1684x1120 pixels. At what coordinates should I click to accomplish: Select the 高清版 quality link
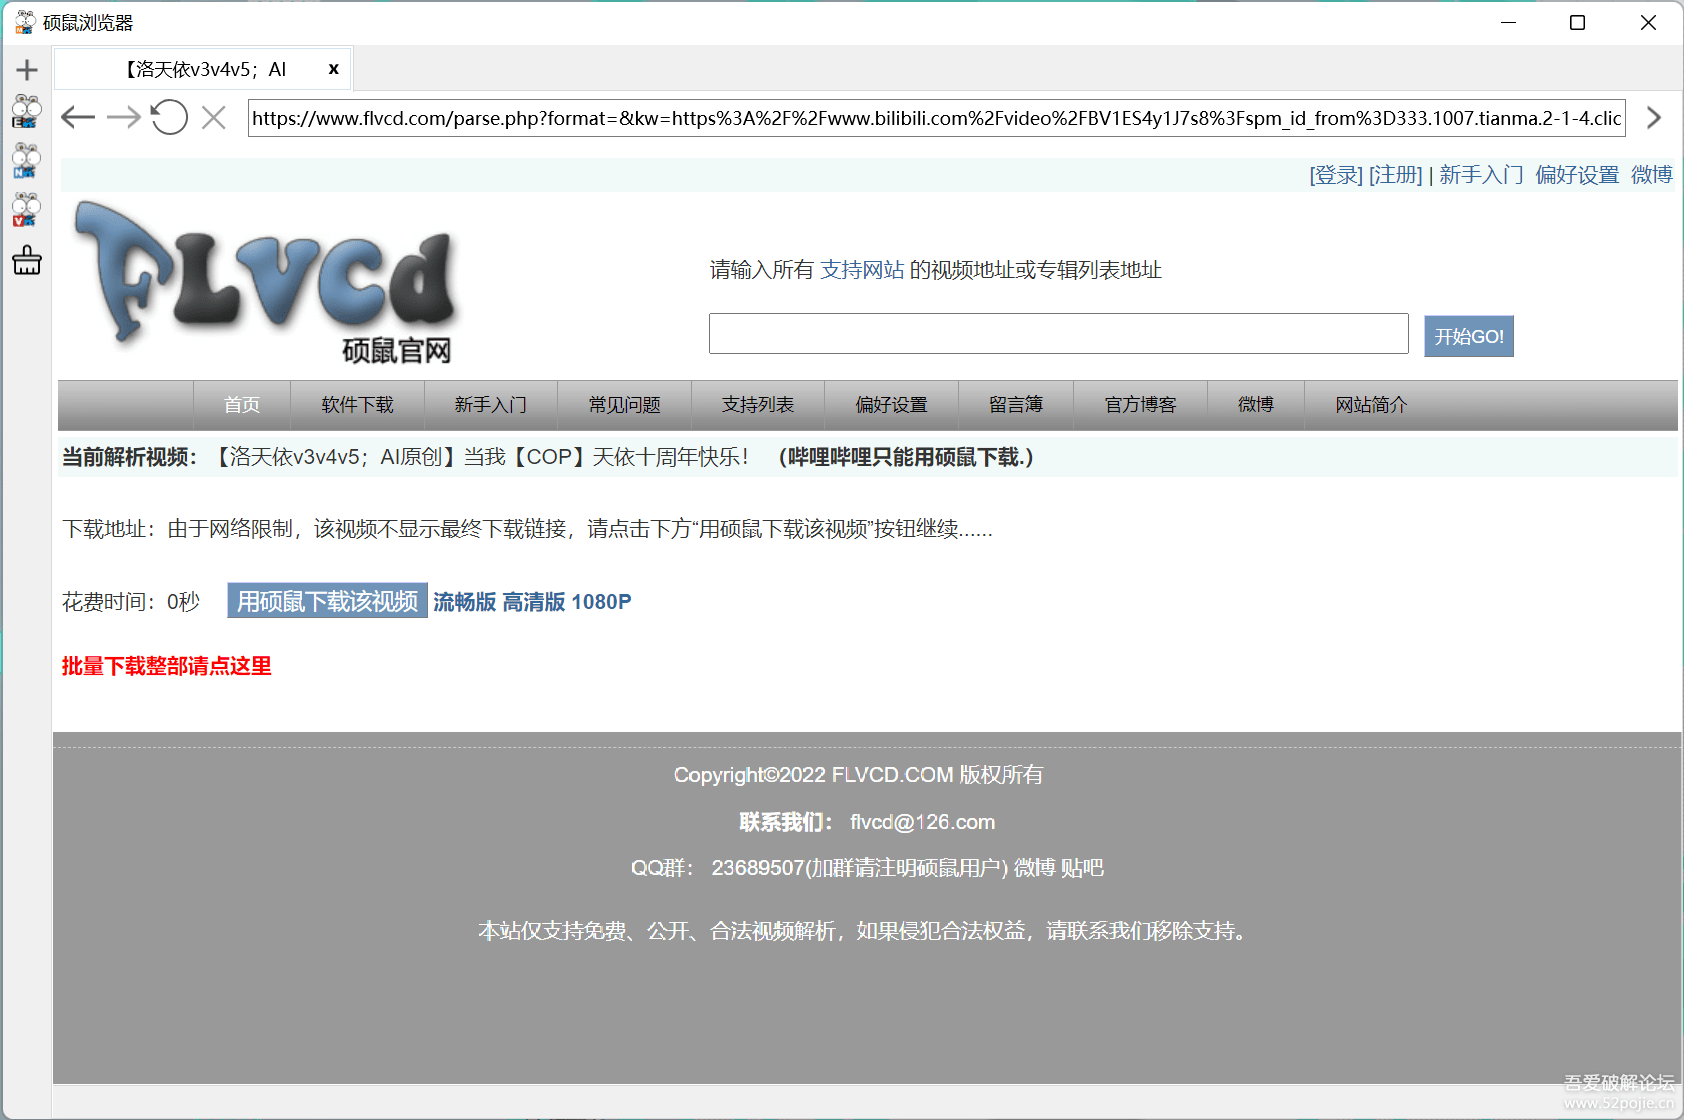tap(533, 602)
